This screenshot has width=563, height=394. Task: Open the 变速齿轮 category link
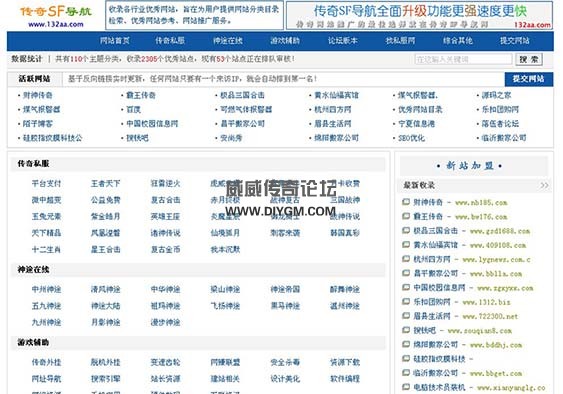point(165,362)
